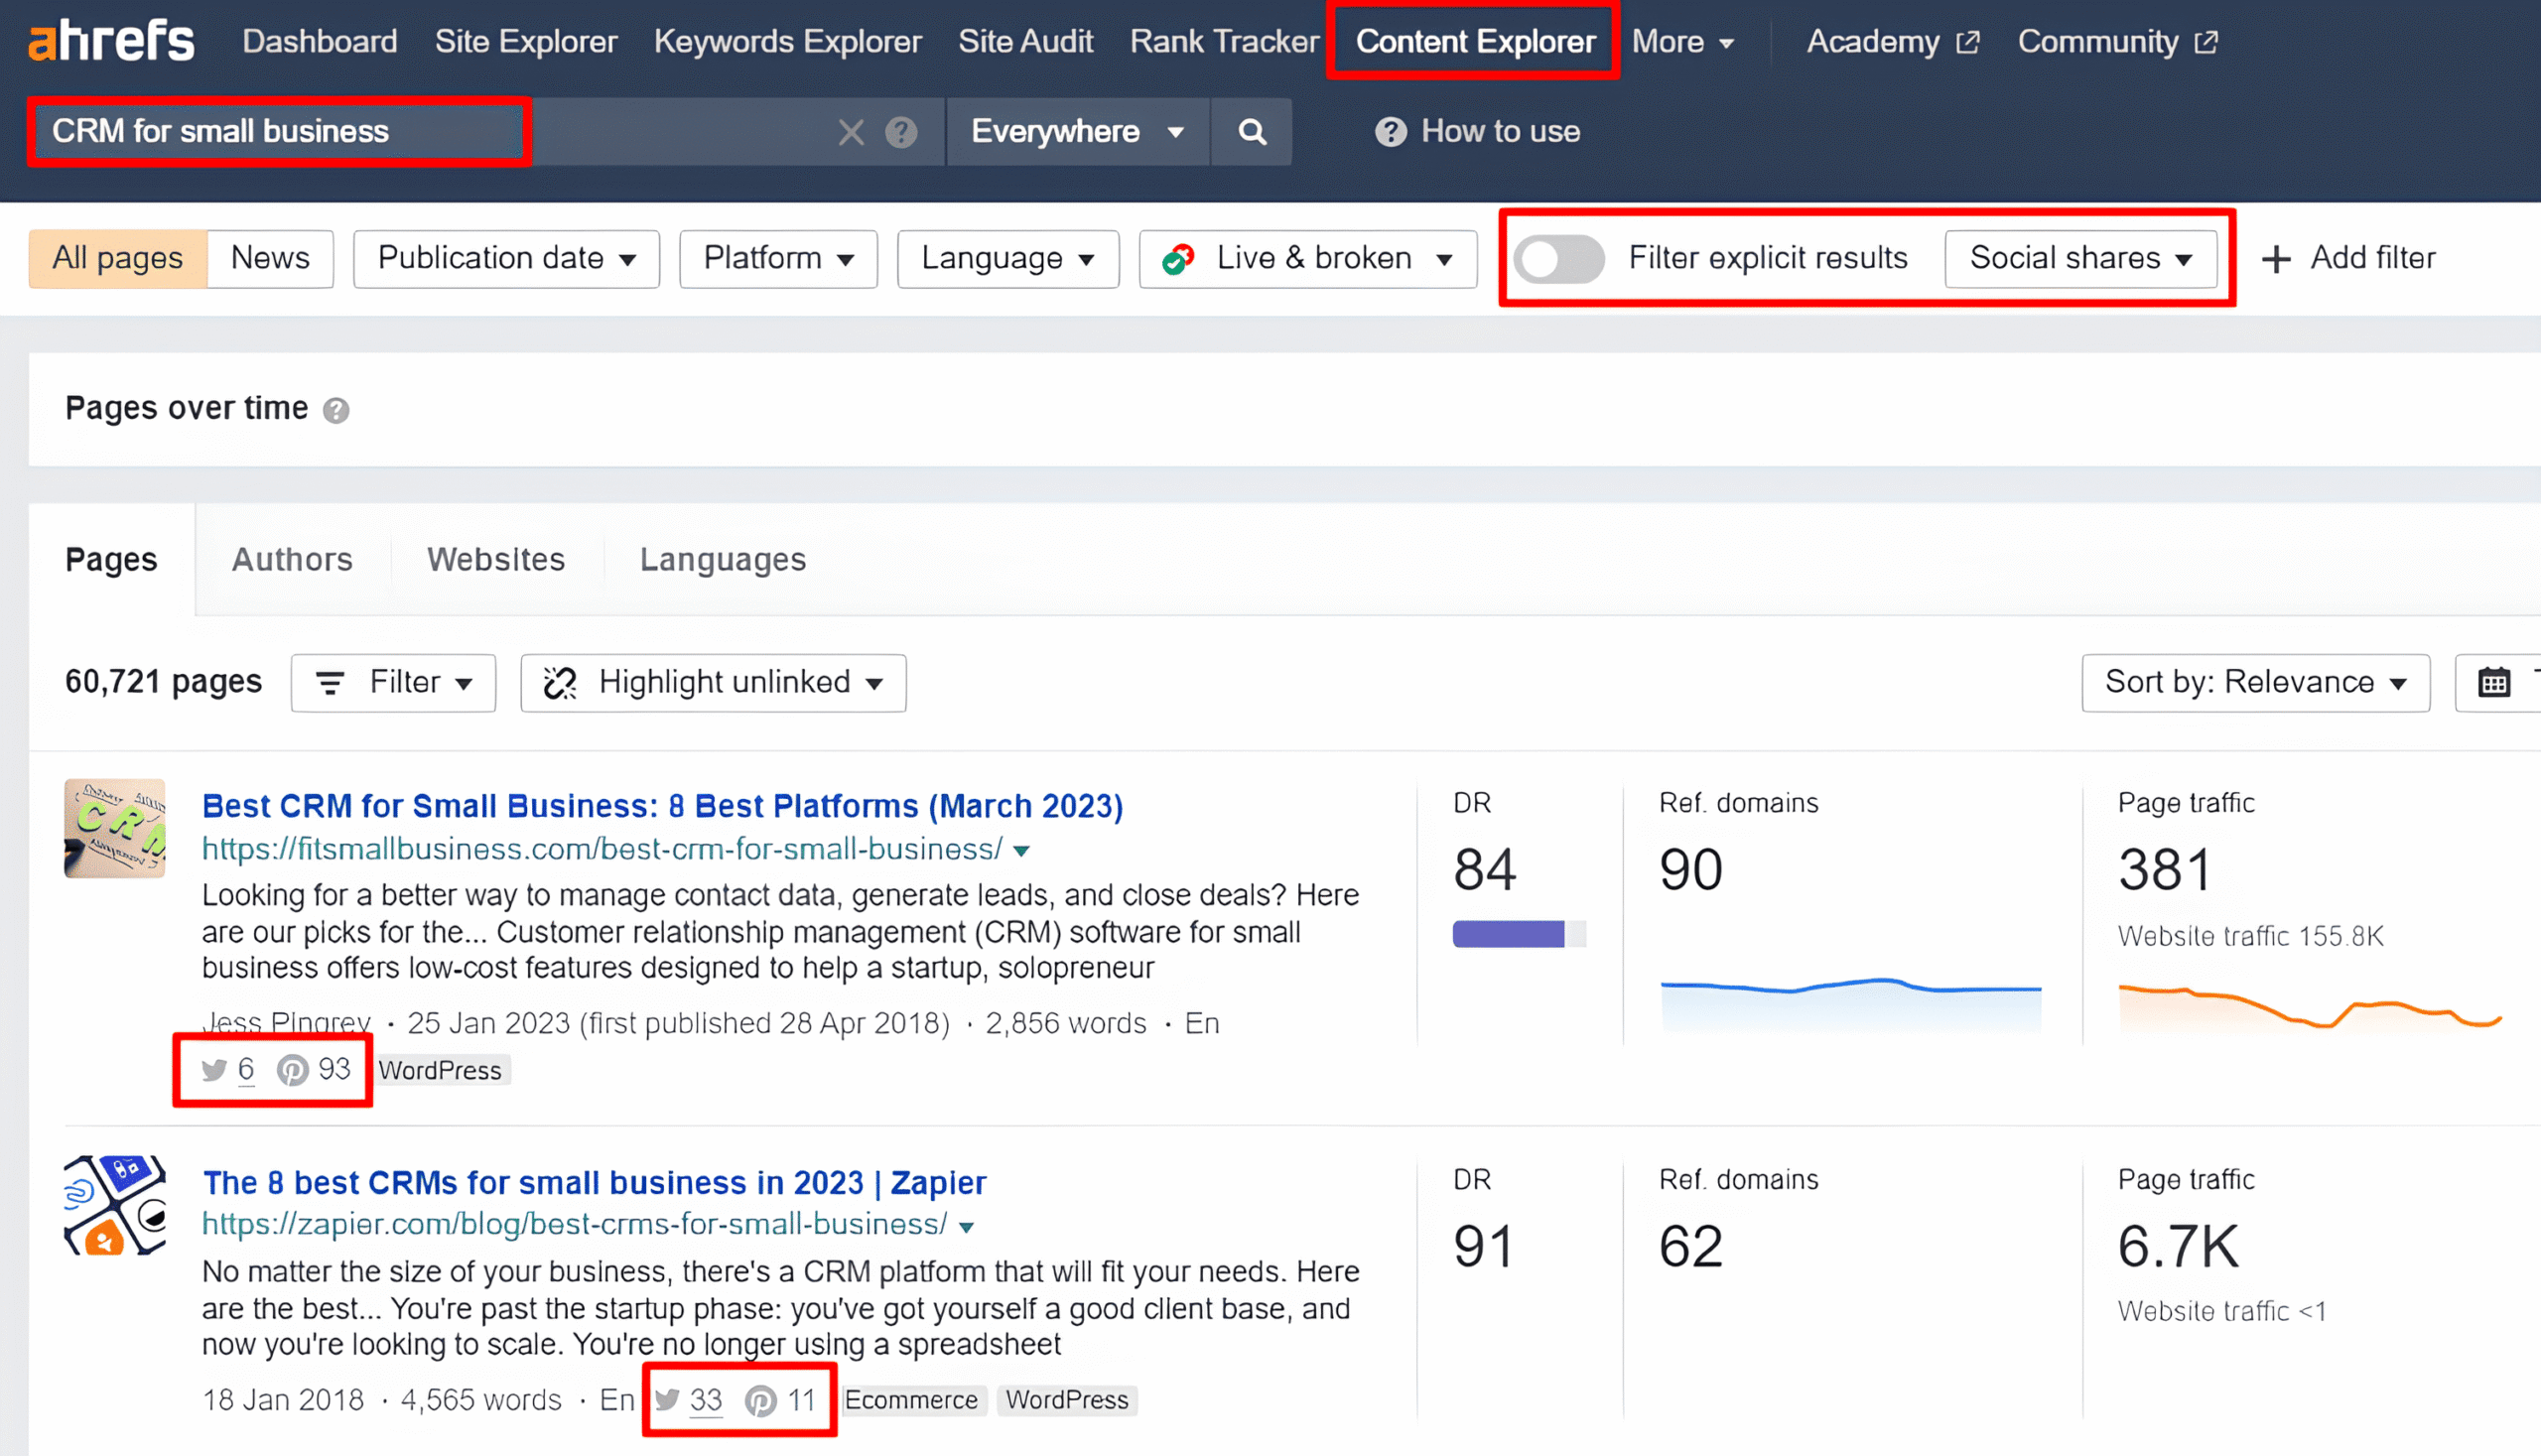Select the All pages option
Image resolution: width=2541 pixels, height=1456 pixels.
118,259
